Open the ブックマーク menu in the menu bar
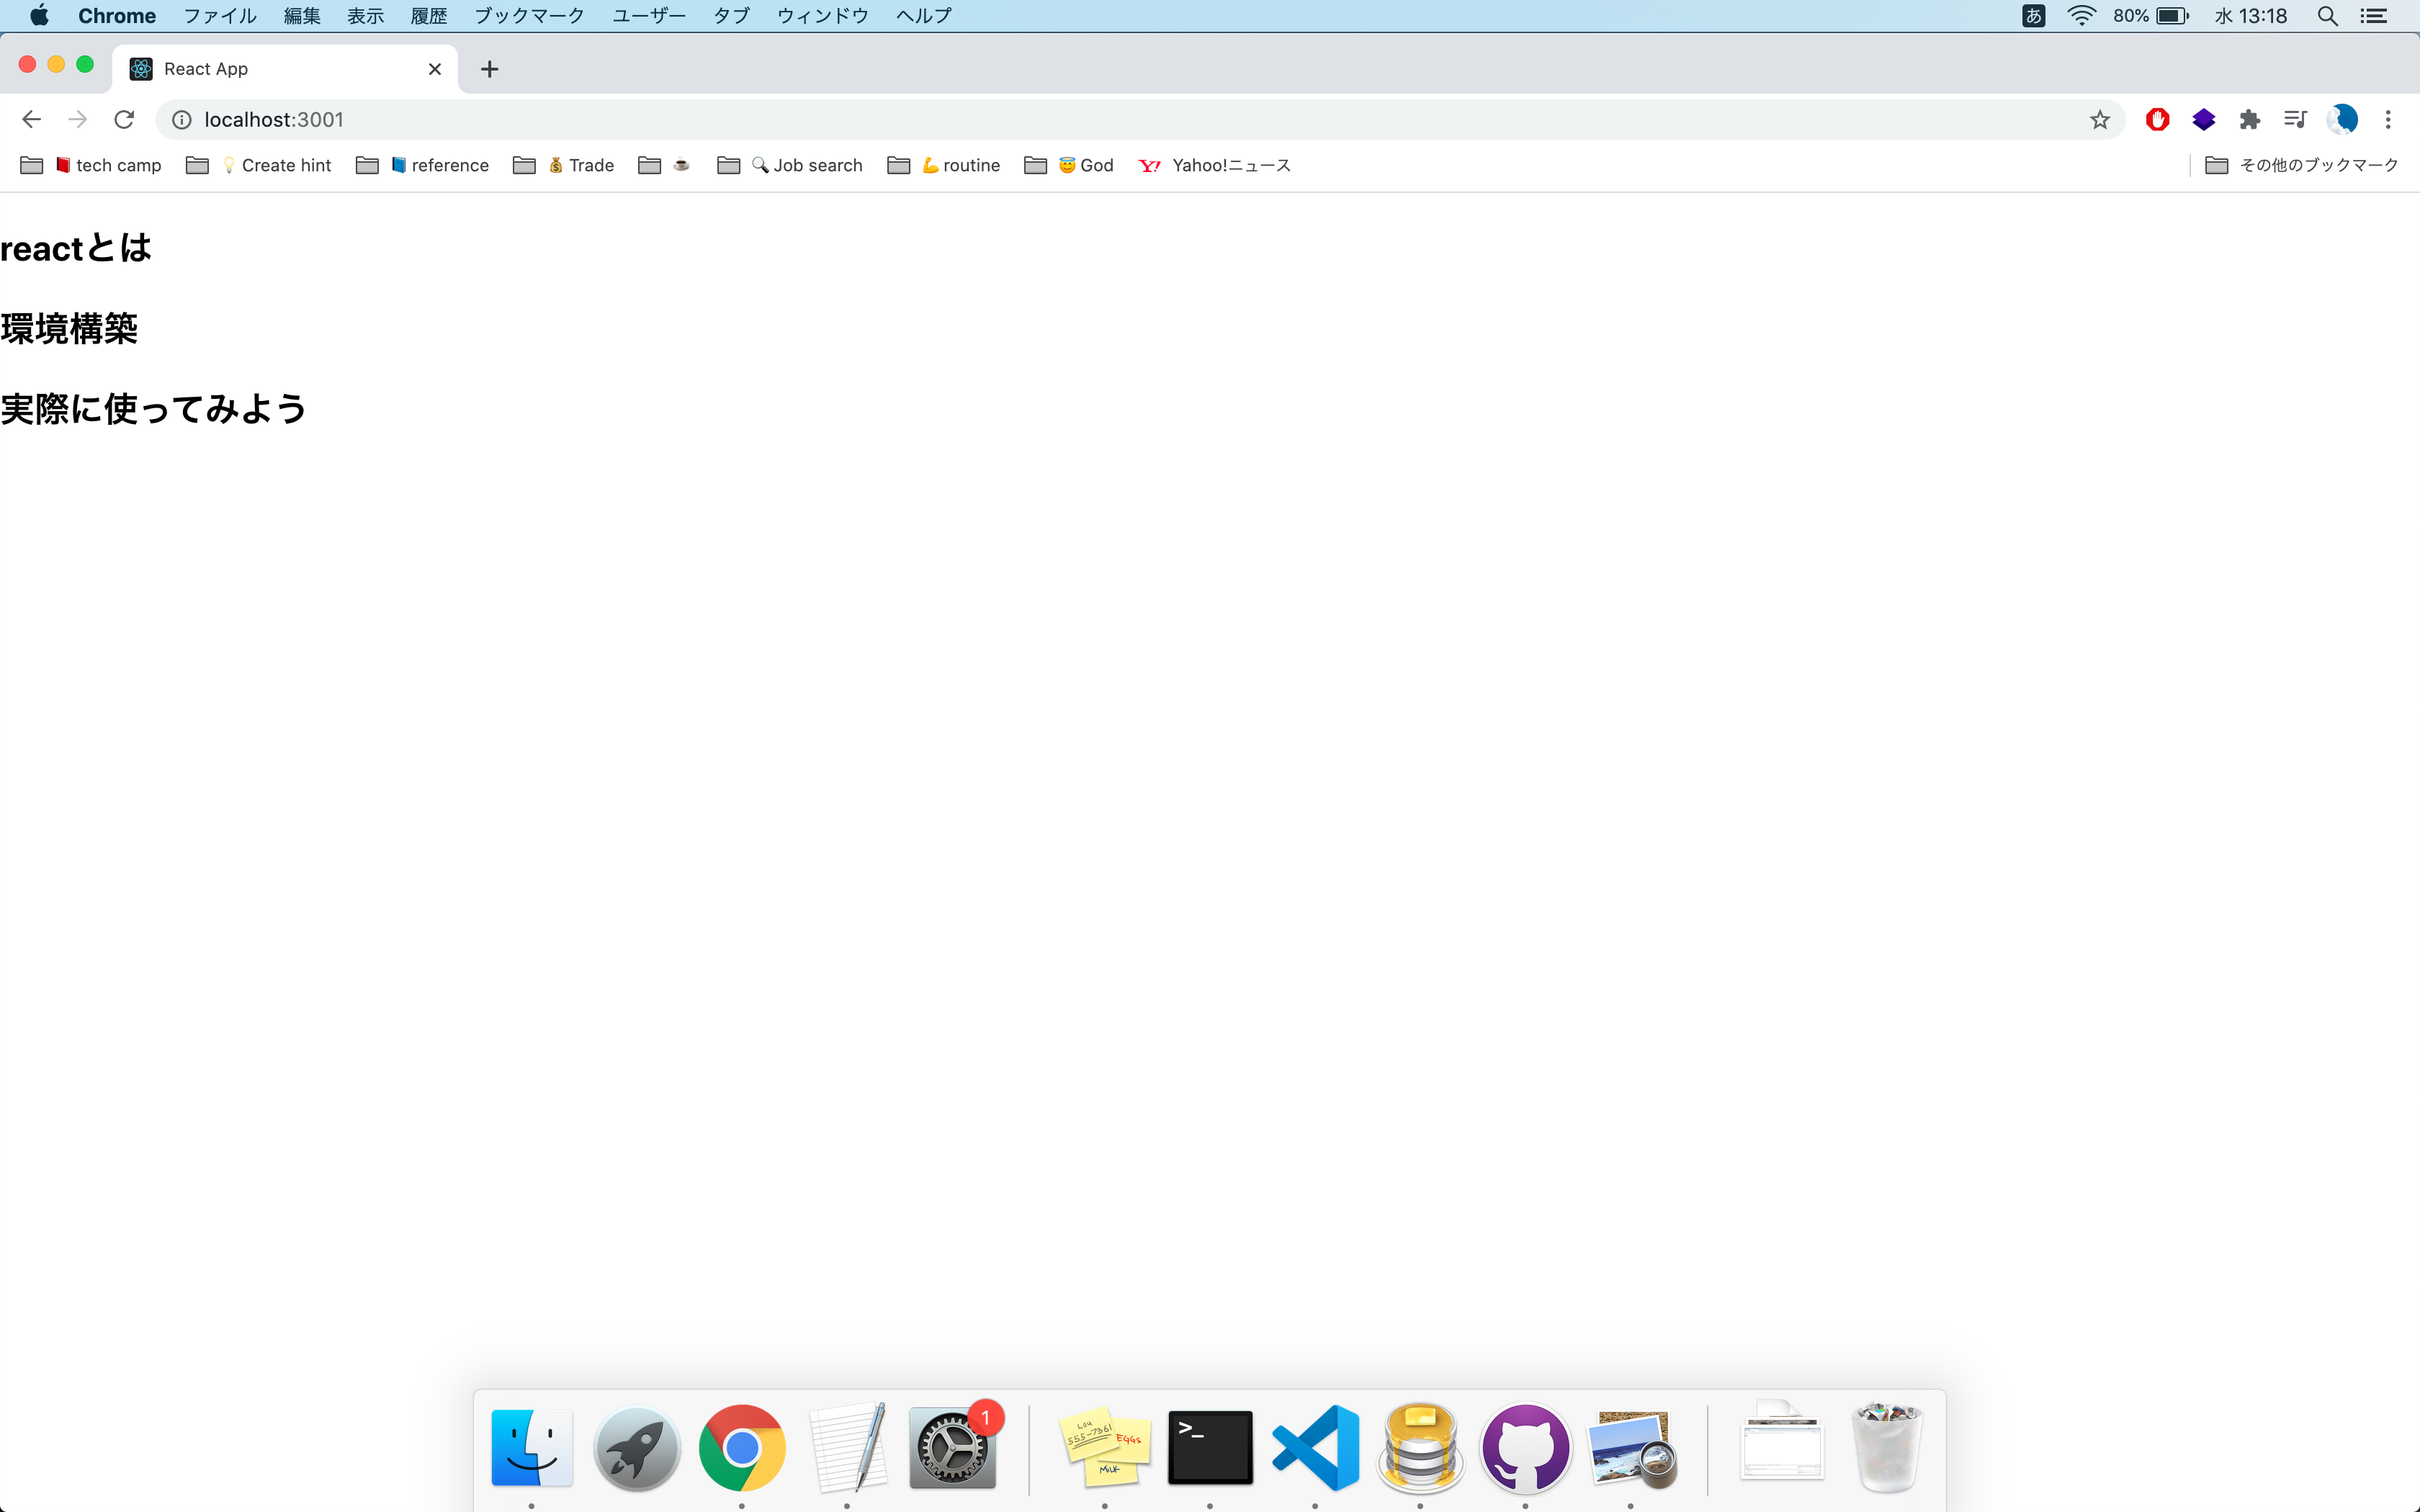The image size is (2420, 1512). [x=529, y=15]
